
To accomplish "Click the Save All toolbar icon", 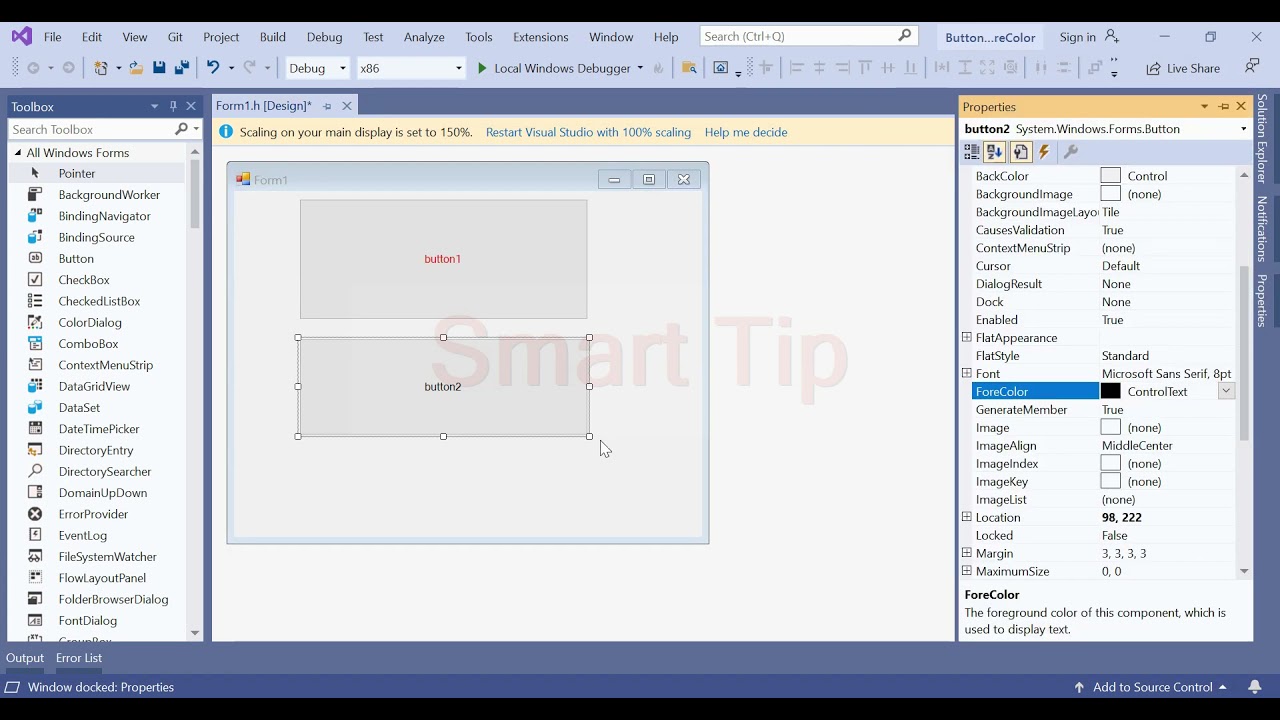I will point(182,68).
